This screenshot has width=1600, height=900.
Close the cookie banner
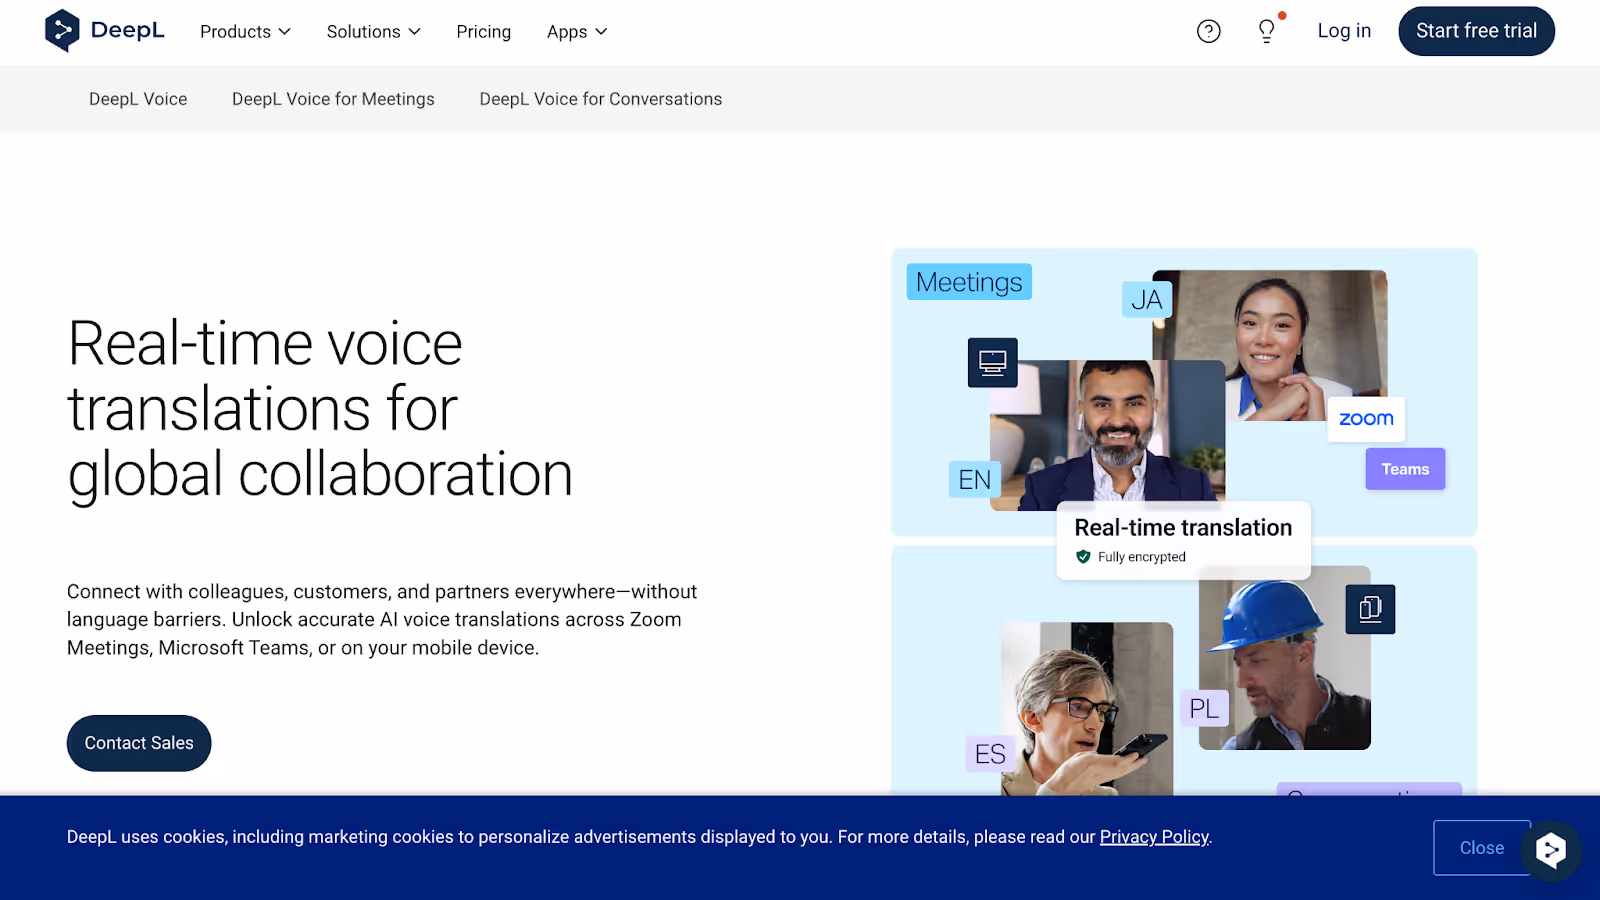coord(1481,848)
